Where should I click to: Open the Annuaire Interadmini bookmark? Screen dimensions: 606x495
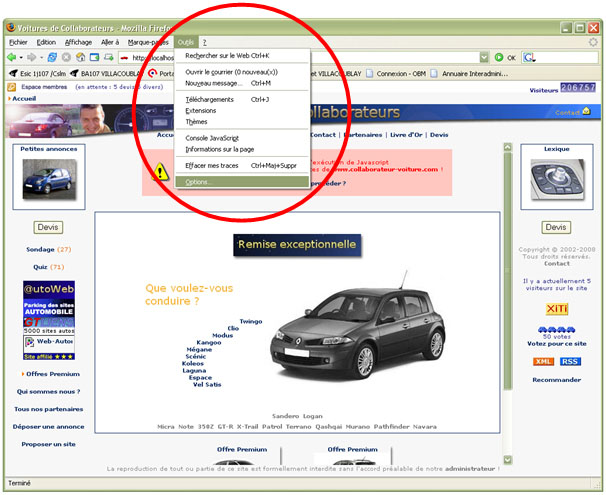click(470, 73)
